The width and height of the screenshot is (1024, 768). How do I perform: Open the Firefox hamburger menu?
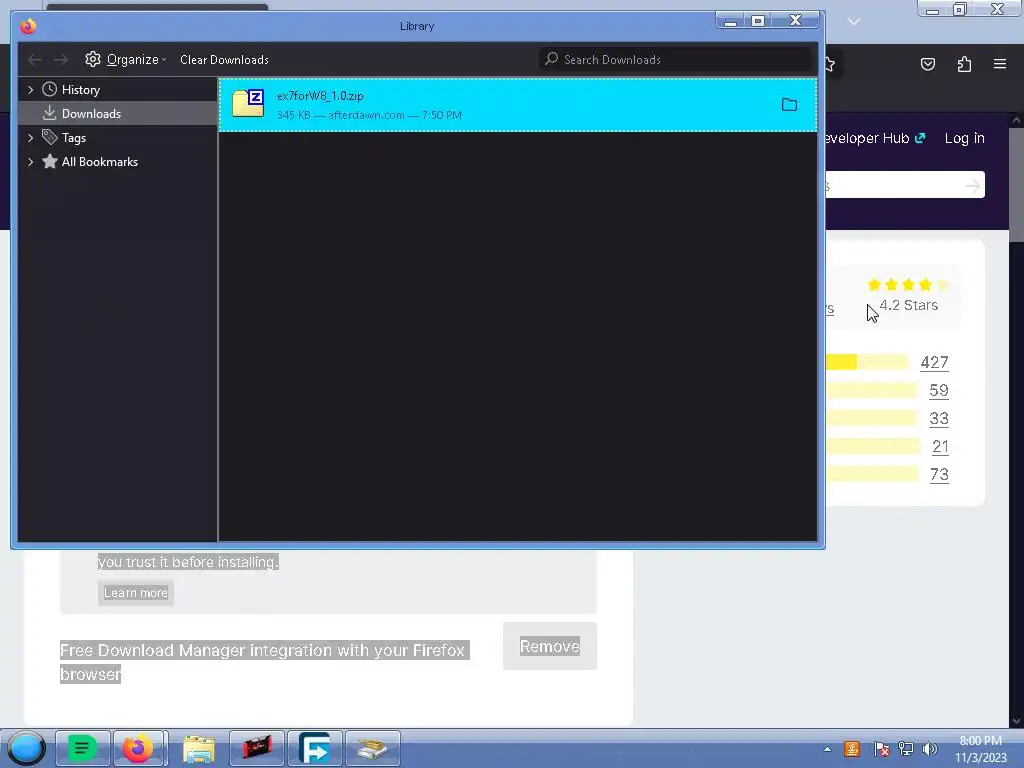(x=999, y=64)
